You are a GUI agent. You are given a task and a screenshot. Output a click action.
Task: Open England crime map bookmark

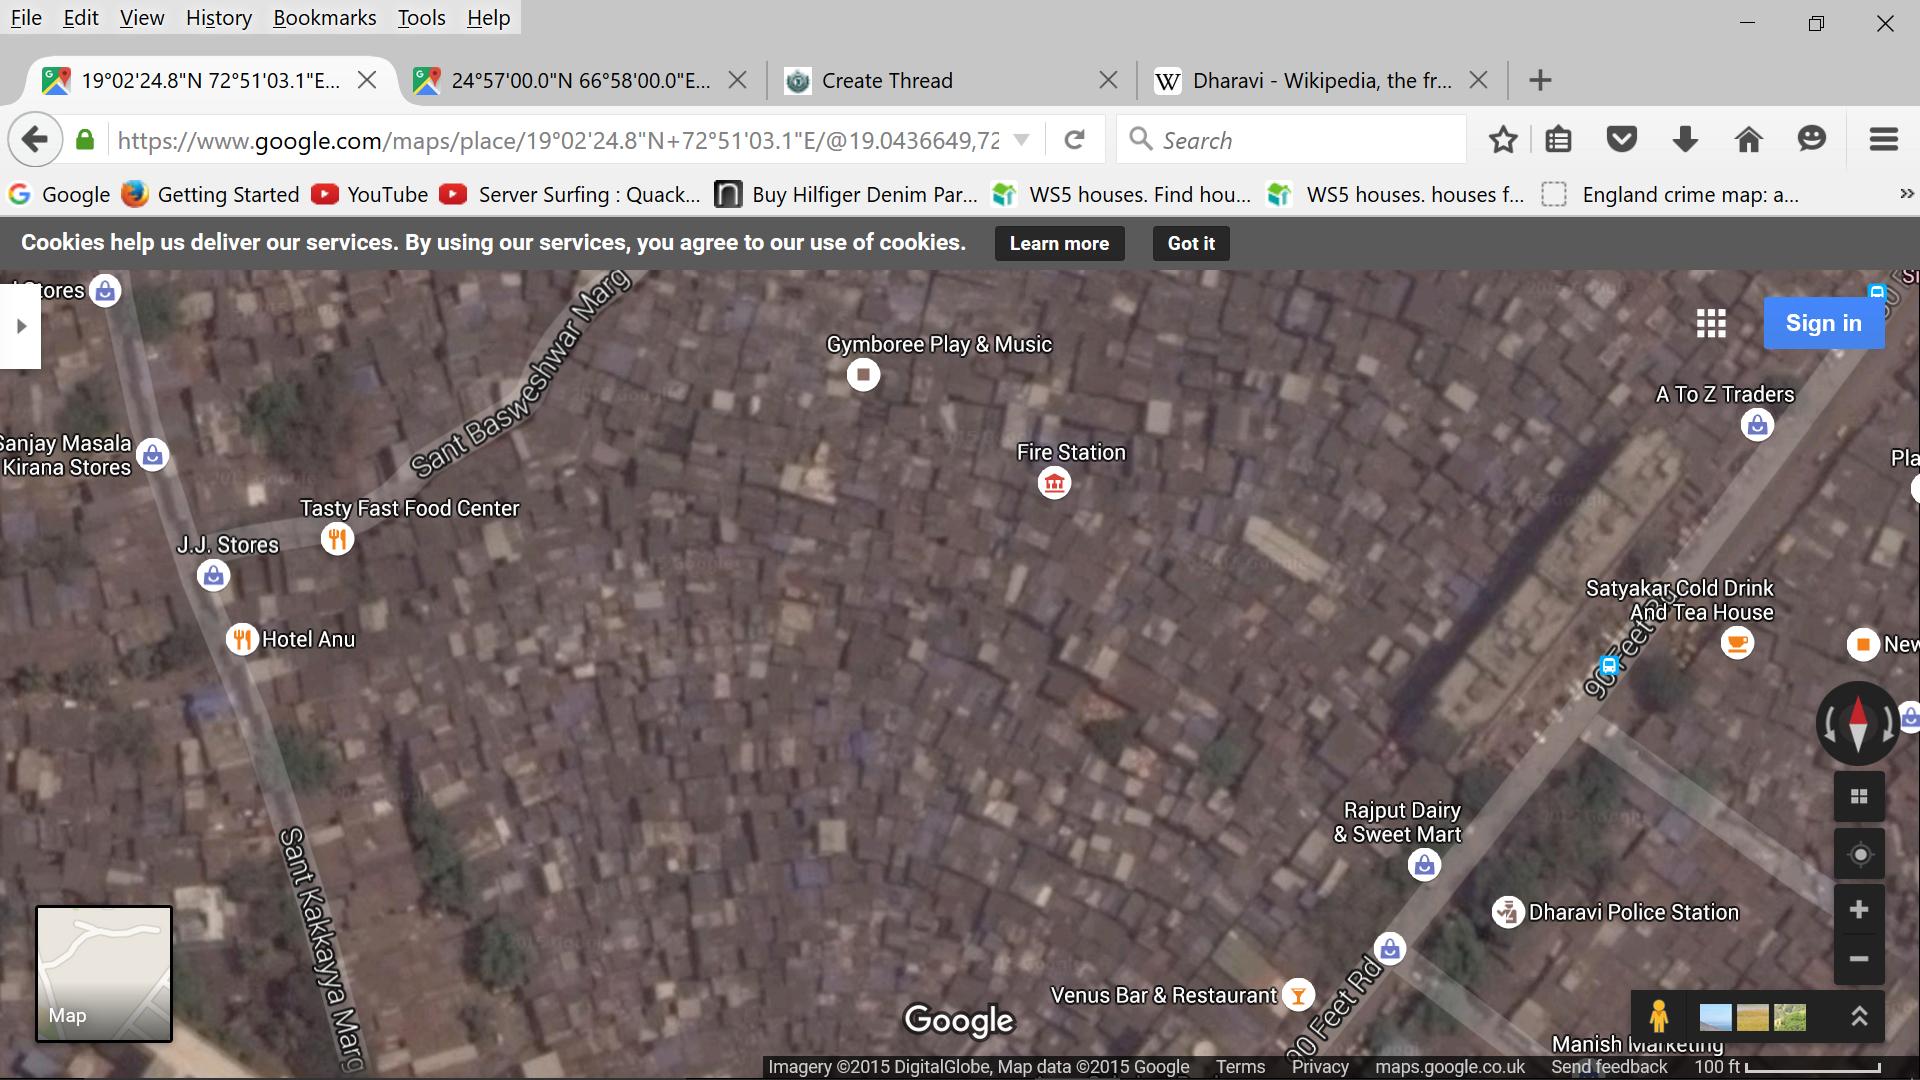click(x=1670, y=194)
